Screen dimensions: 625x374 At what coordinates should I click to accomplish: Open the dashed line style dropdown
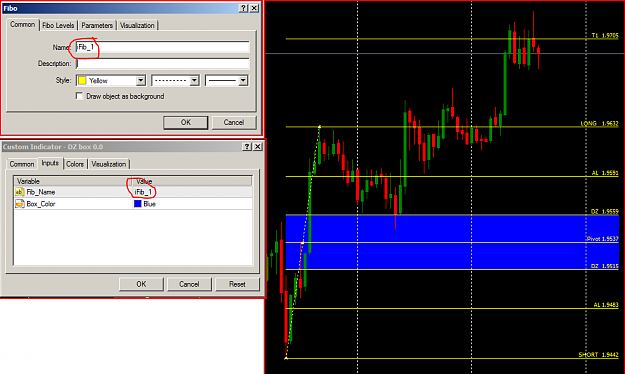tap(194, 81)
